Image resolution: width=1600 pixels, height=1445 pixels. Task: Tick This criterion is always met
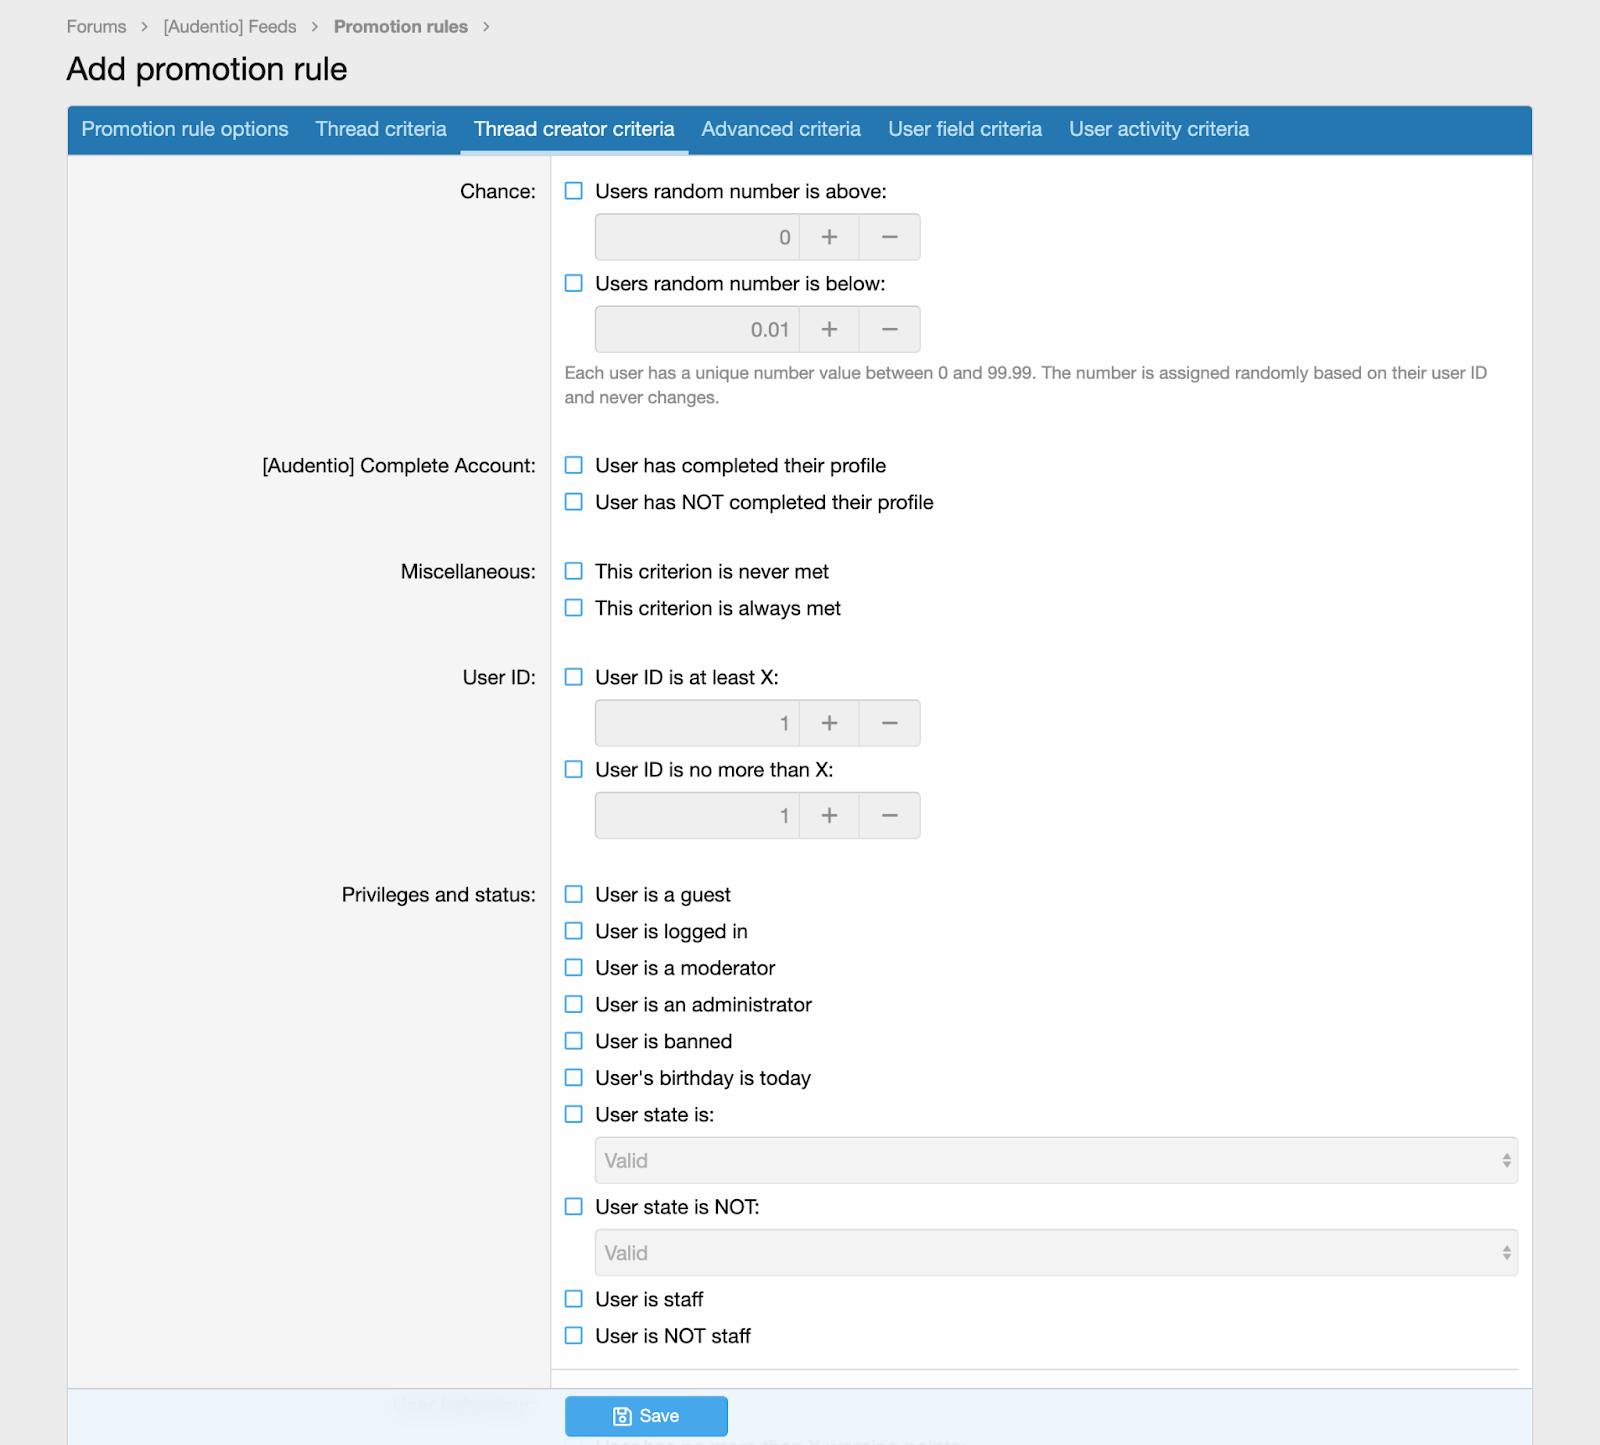click(574, 608)
